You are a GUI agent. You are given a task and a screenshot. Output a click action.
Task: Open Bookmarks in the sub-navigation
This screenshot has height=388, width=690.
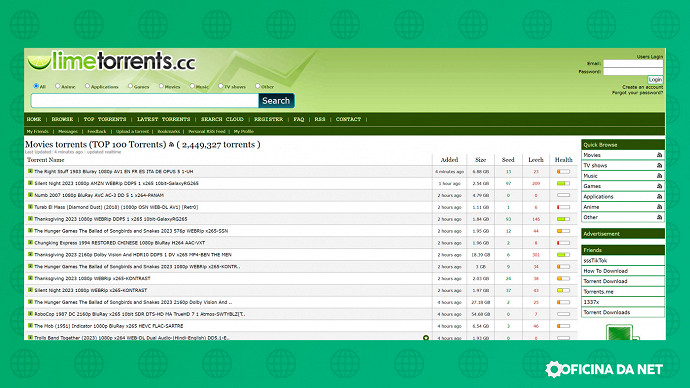[x=169, y=132]
